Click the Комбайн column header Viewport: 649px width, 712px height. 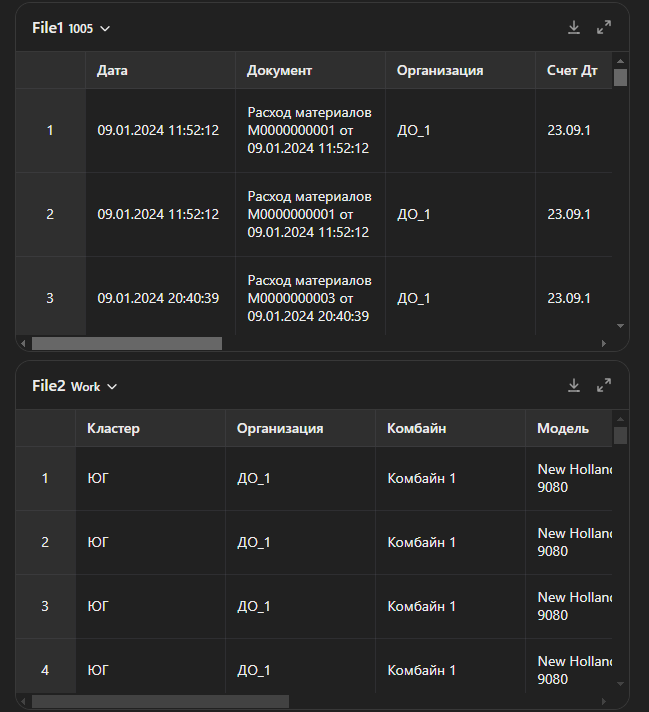(416, 429)
